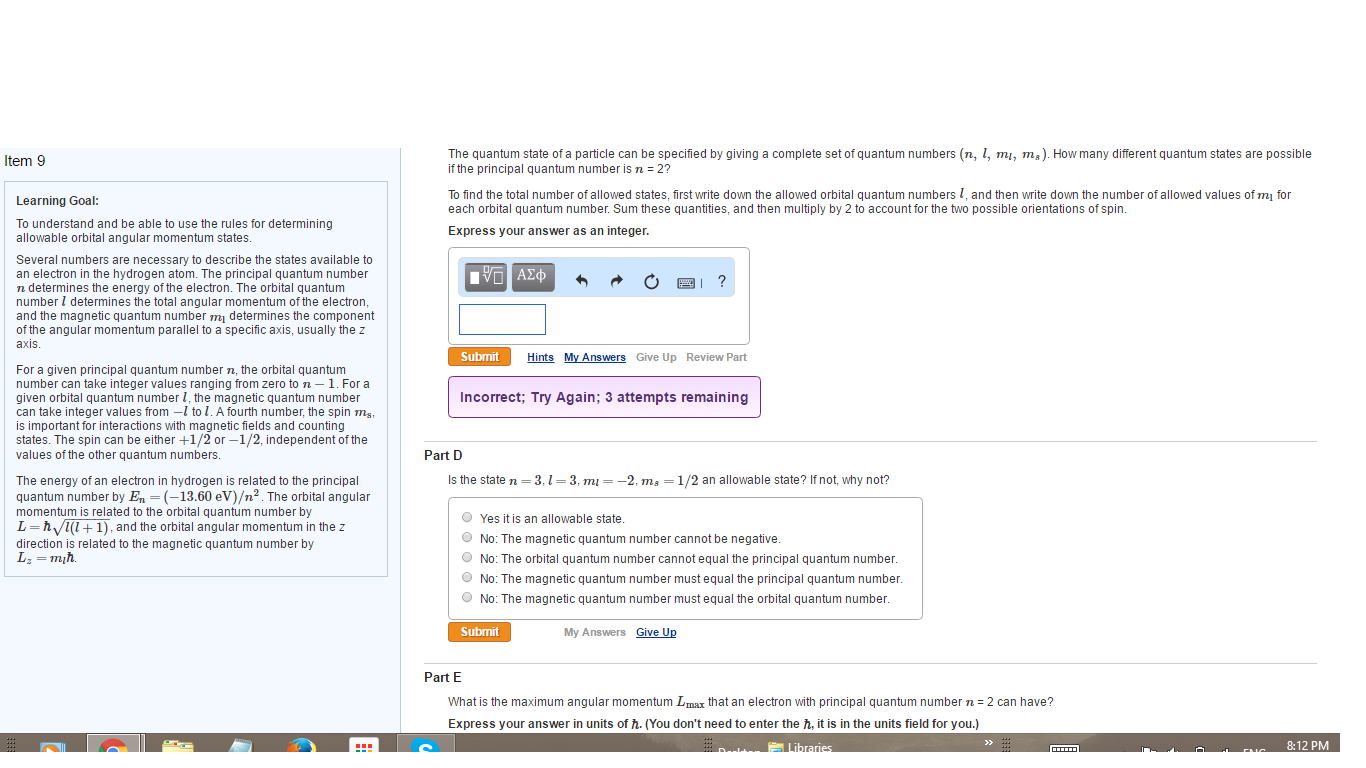This screenshot has height=768, width=1366.
Task: Reset the answer using the circular reset icon
Action: 651,281
